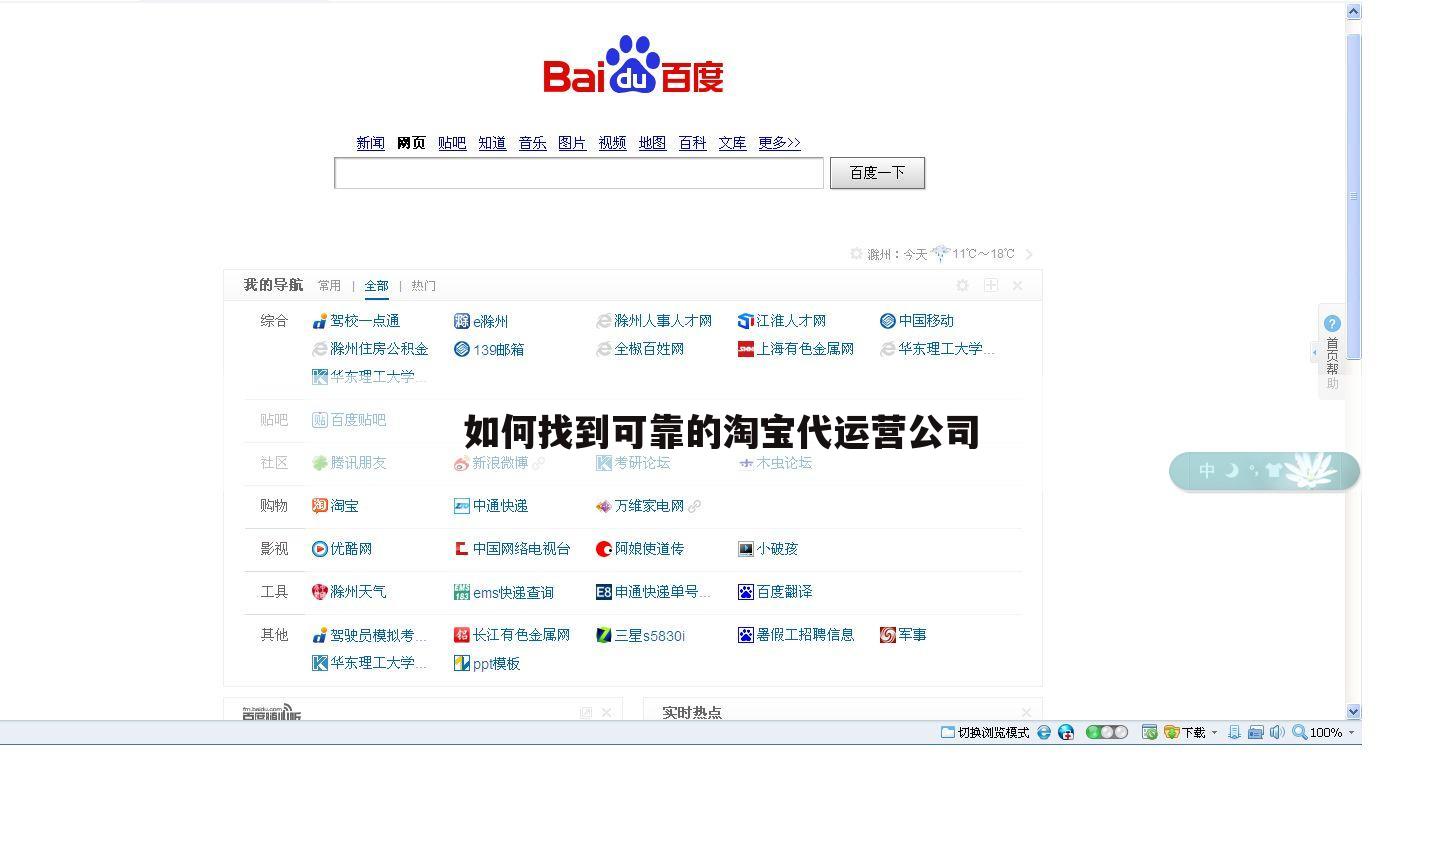The width and height of the screenshot is (1440, 867).
Task: Click the 首页帮助 question mark icon
Action: (x=1331, y=323)
